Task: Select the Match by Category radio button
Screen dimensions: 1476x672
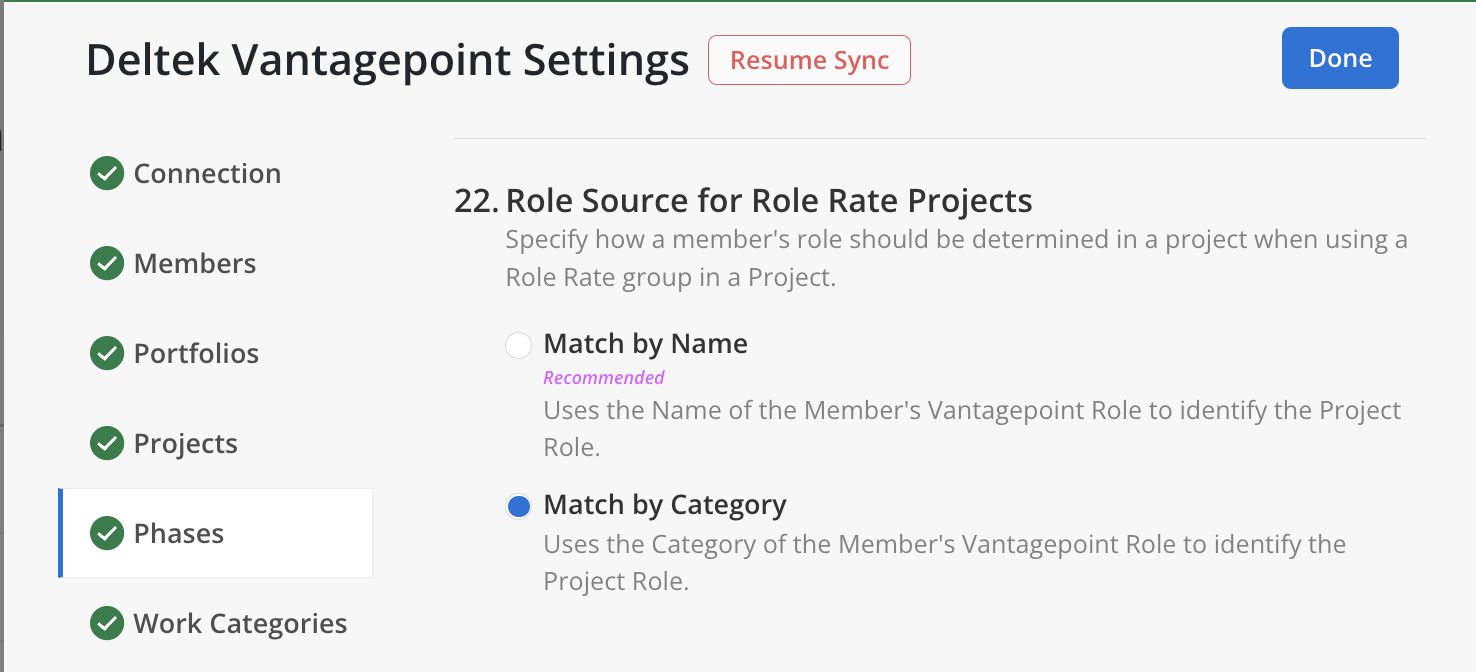Action: [518, 507]
